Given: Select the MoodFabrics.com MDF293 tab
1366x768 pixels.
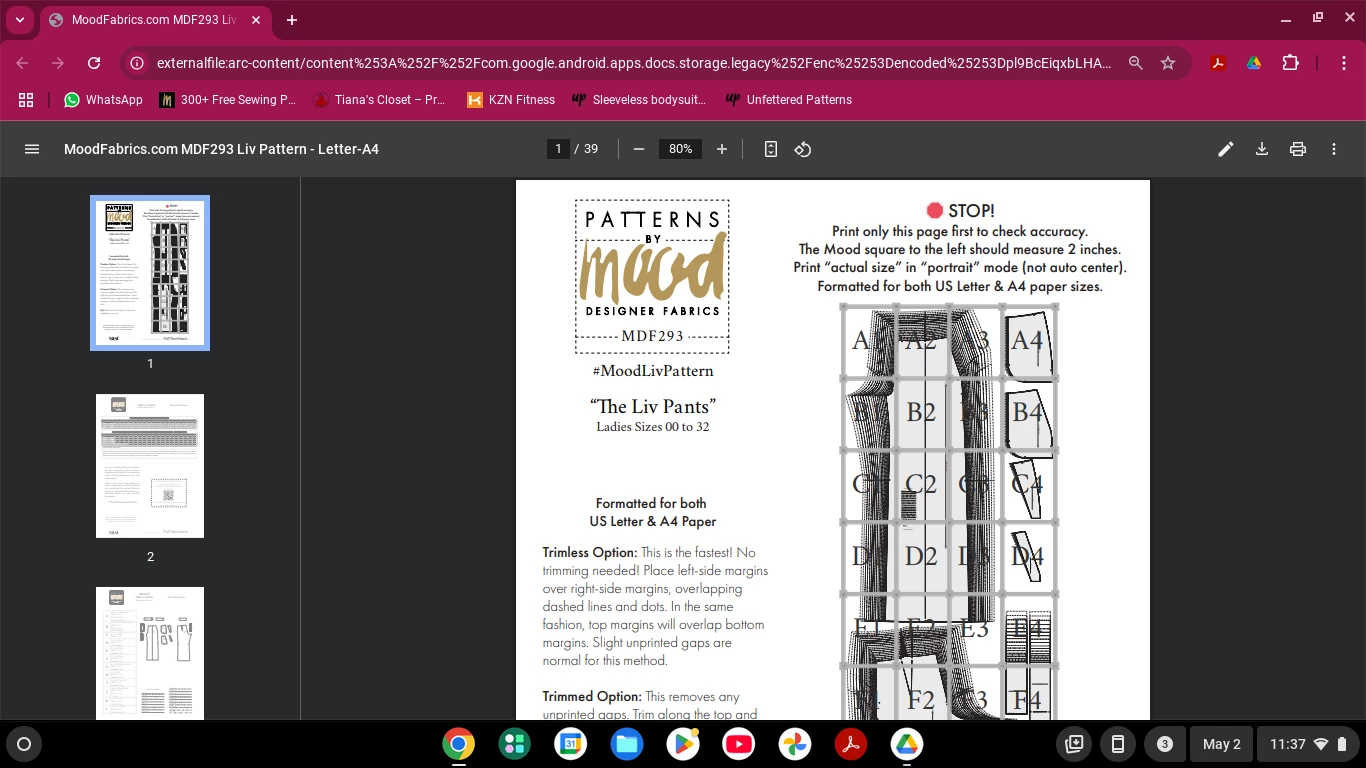Looking at the screenshot, I should coord(158,20).
